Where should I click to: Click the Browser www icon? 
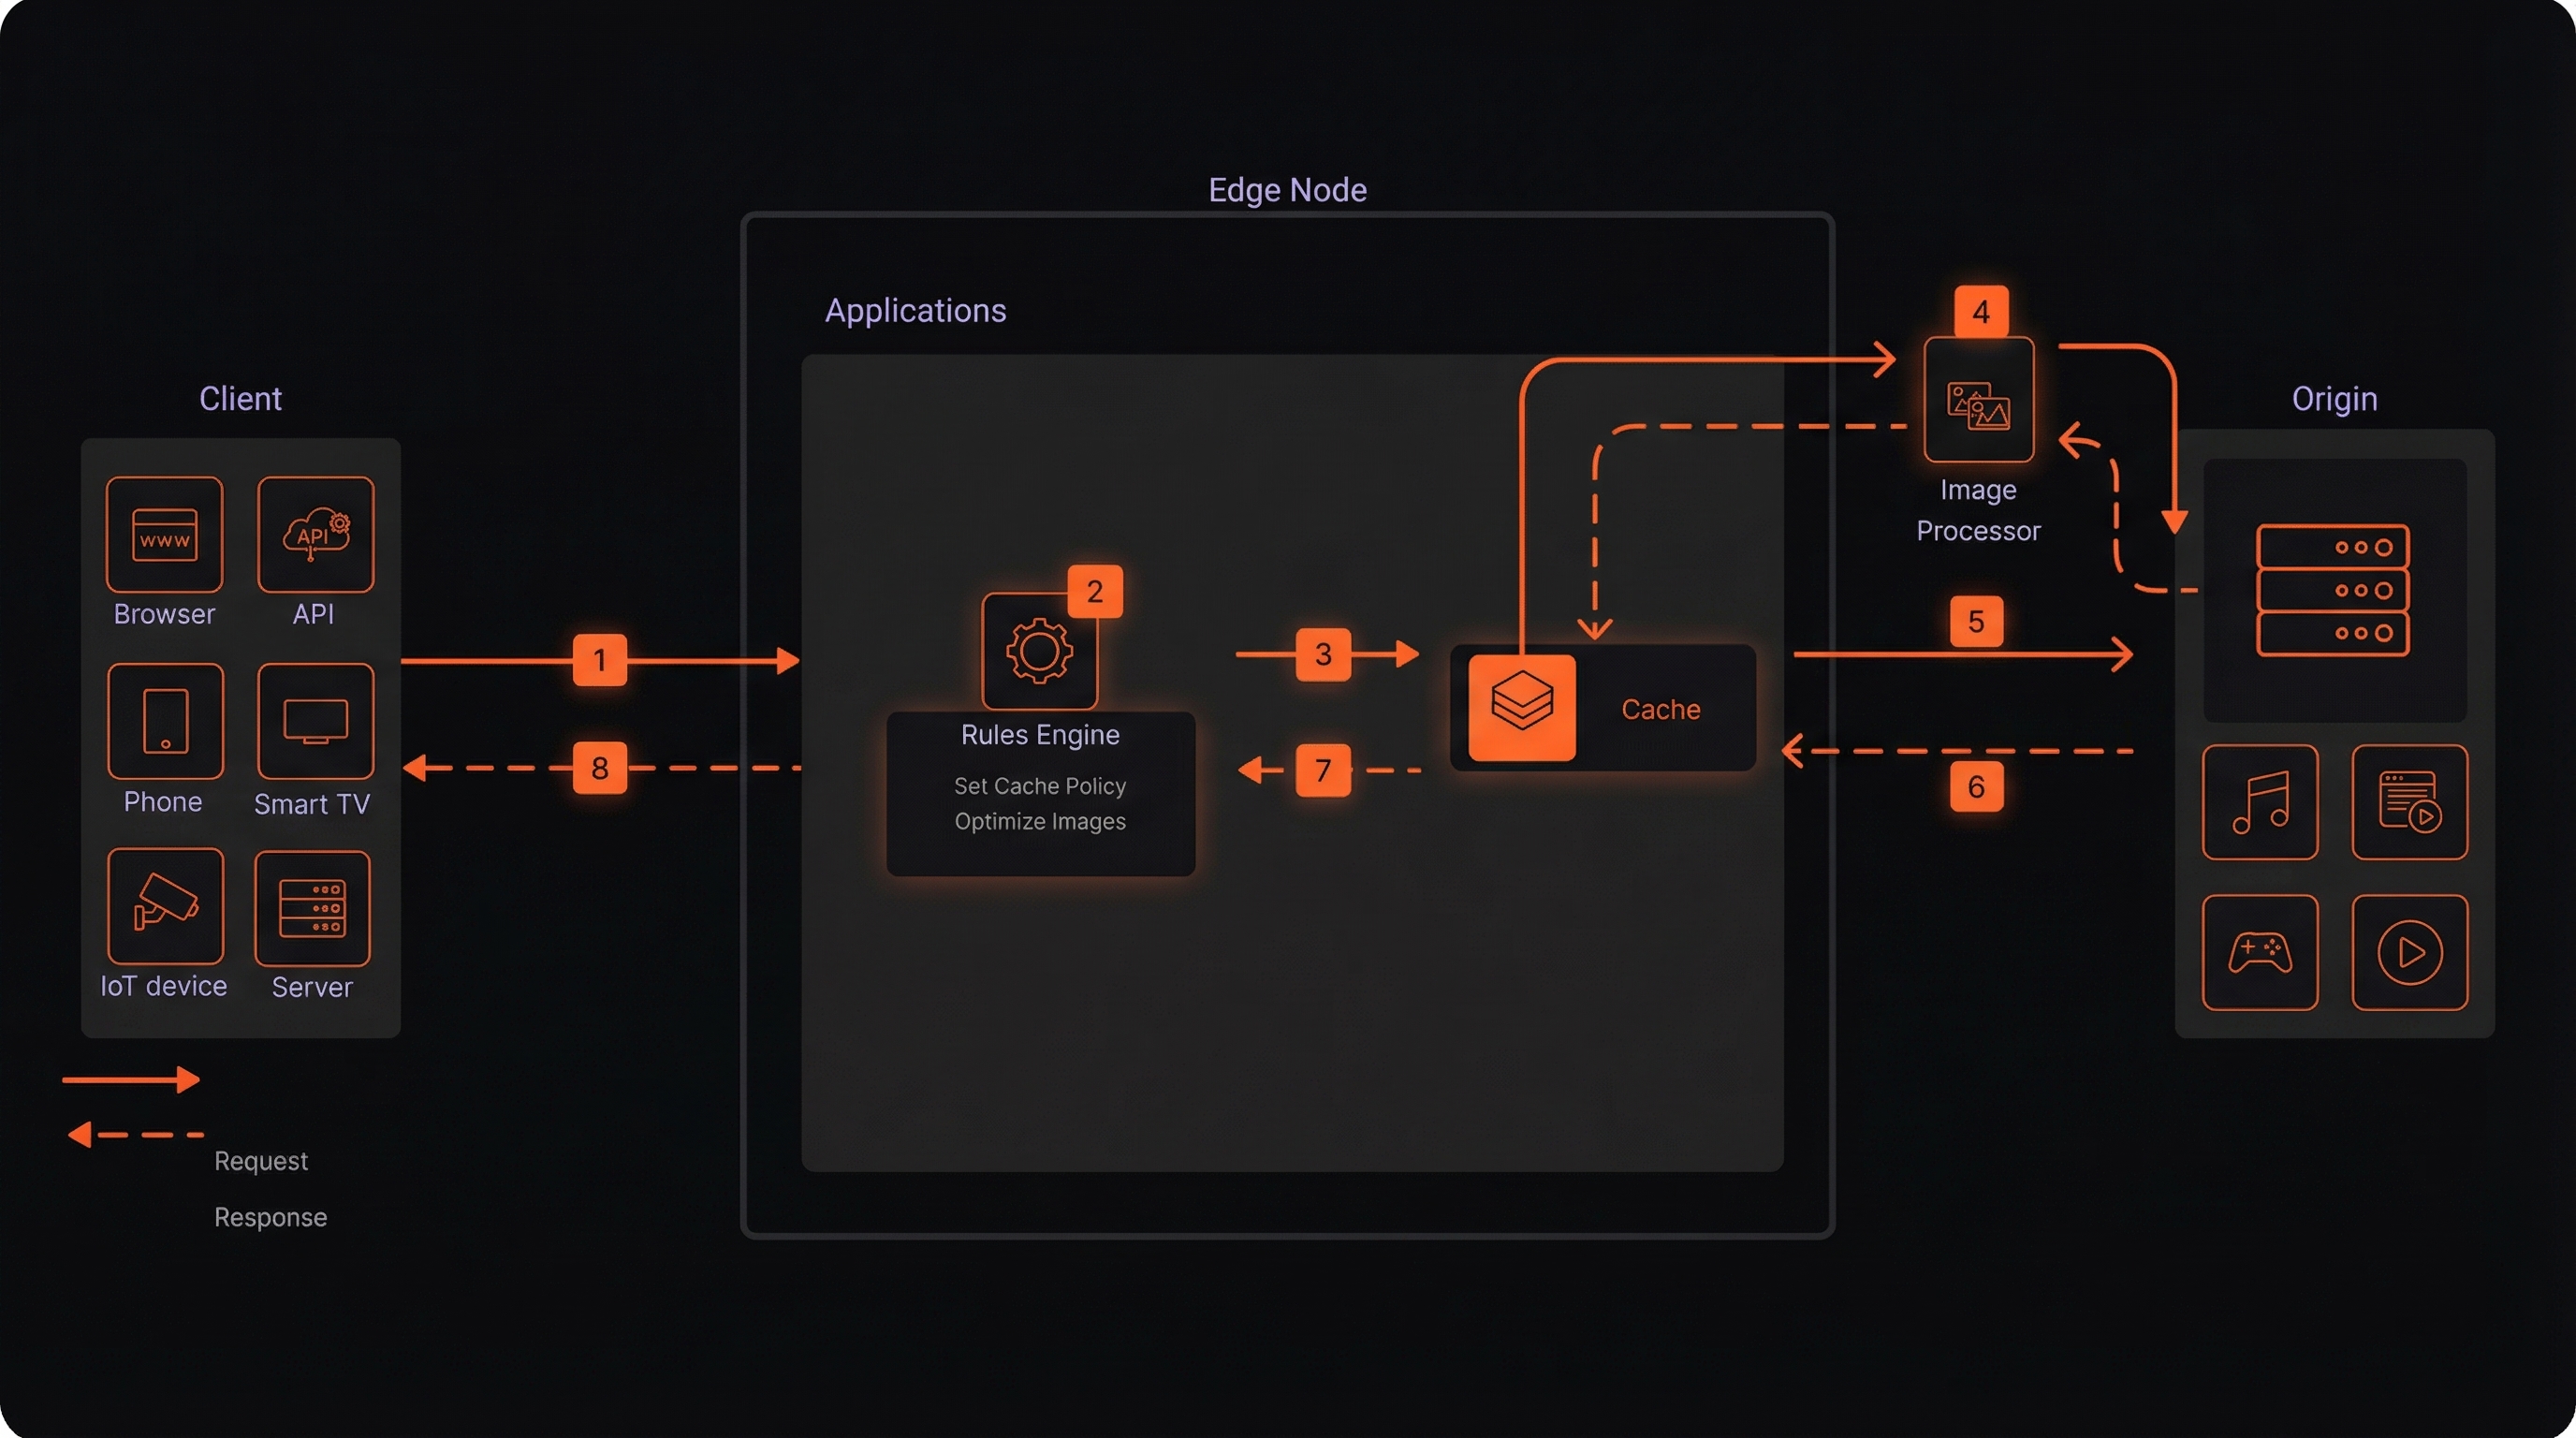pos(164,534)
